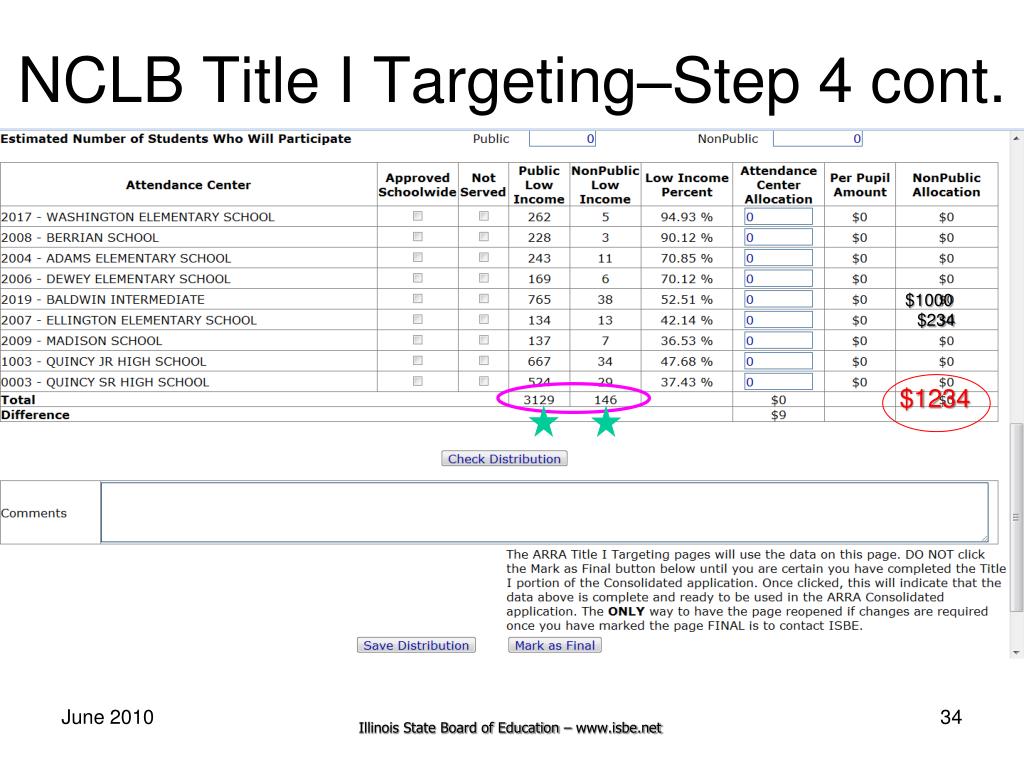Screen dimensions: 1024x768
Task: Click the Mark as Final button
Action: click(x=554, y=645)
